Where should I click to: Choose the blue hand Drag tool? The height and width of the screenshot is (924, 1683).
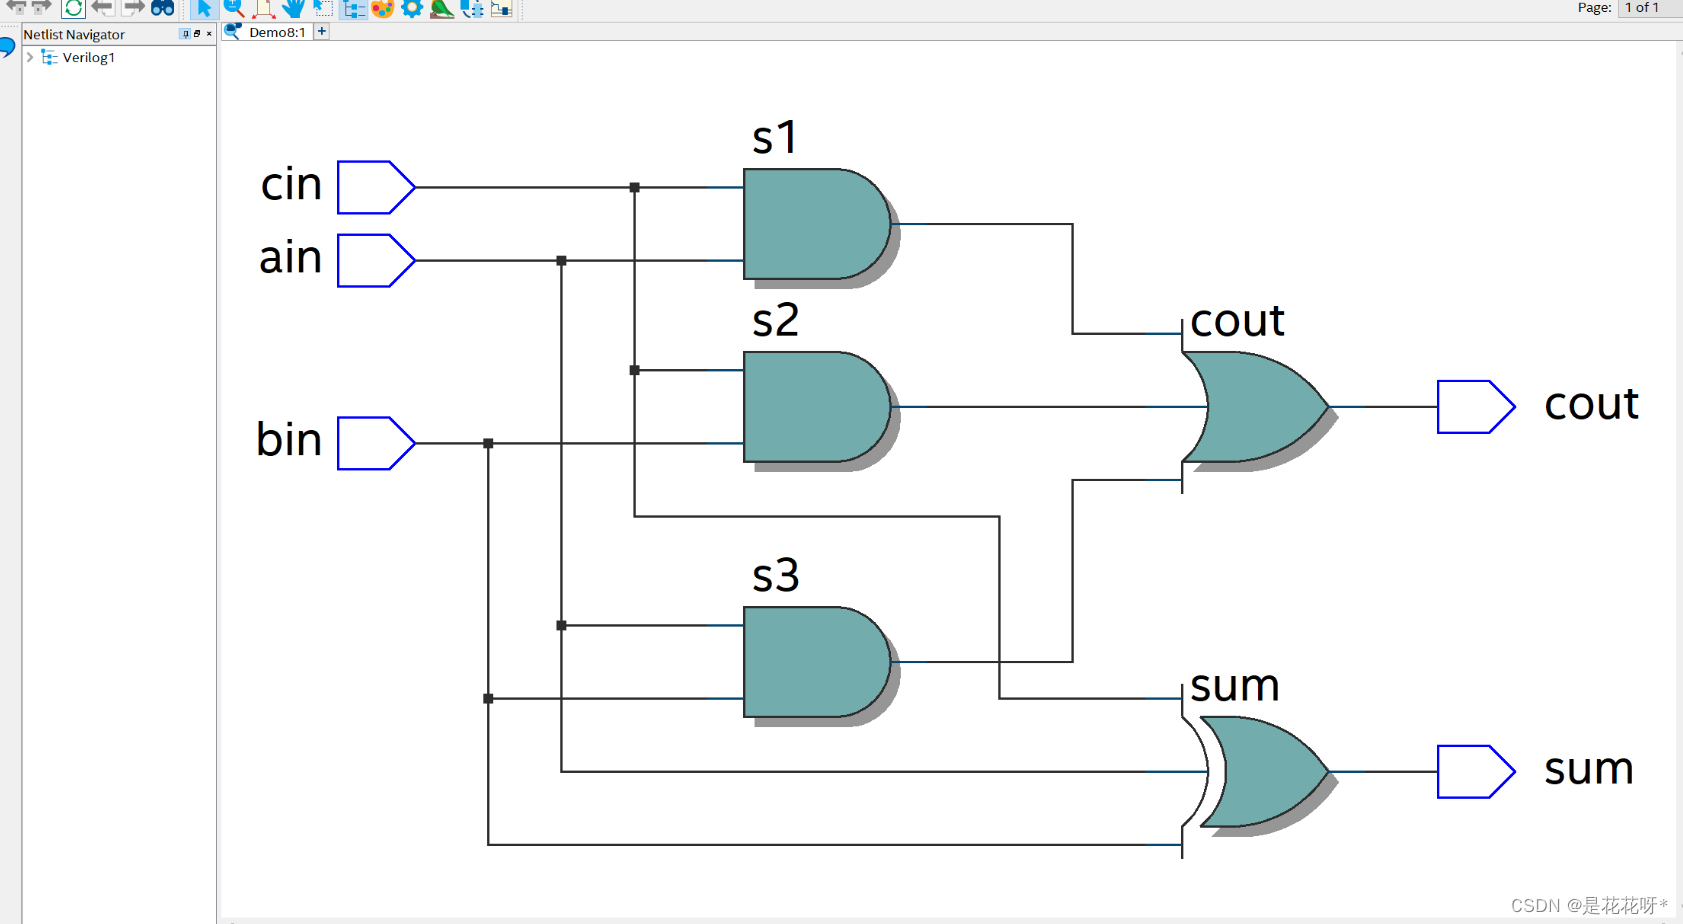293,8
